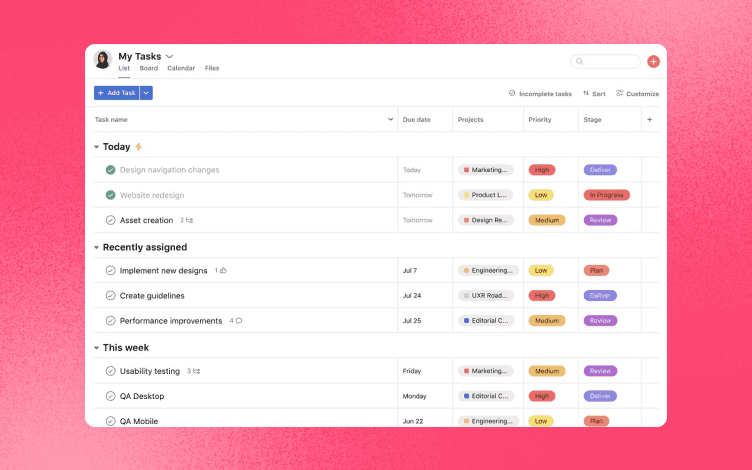
Task: Collapse the Today section
Action: (96, 147)
